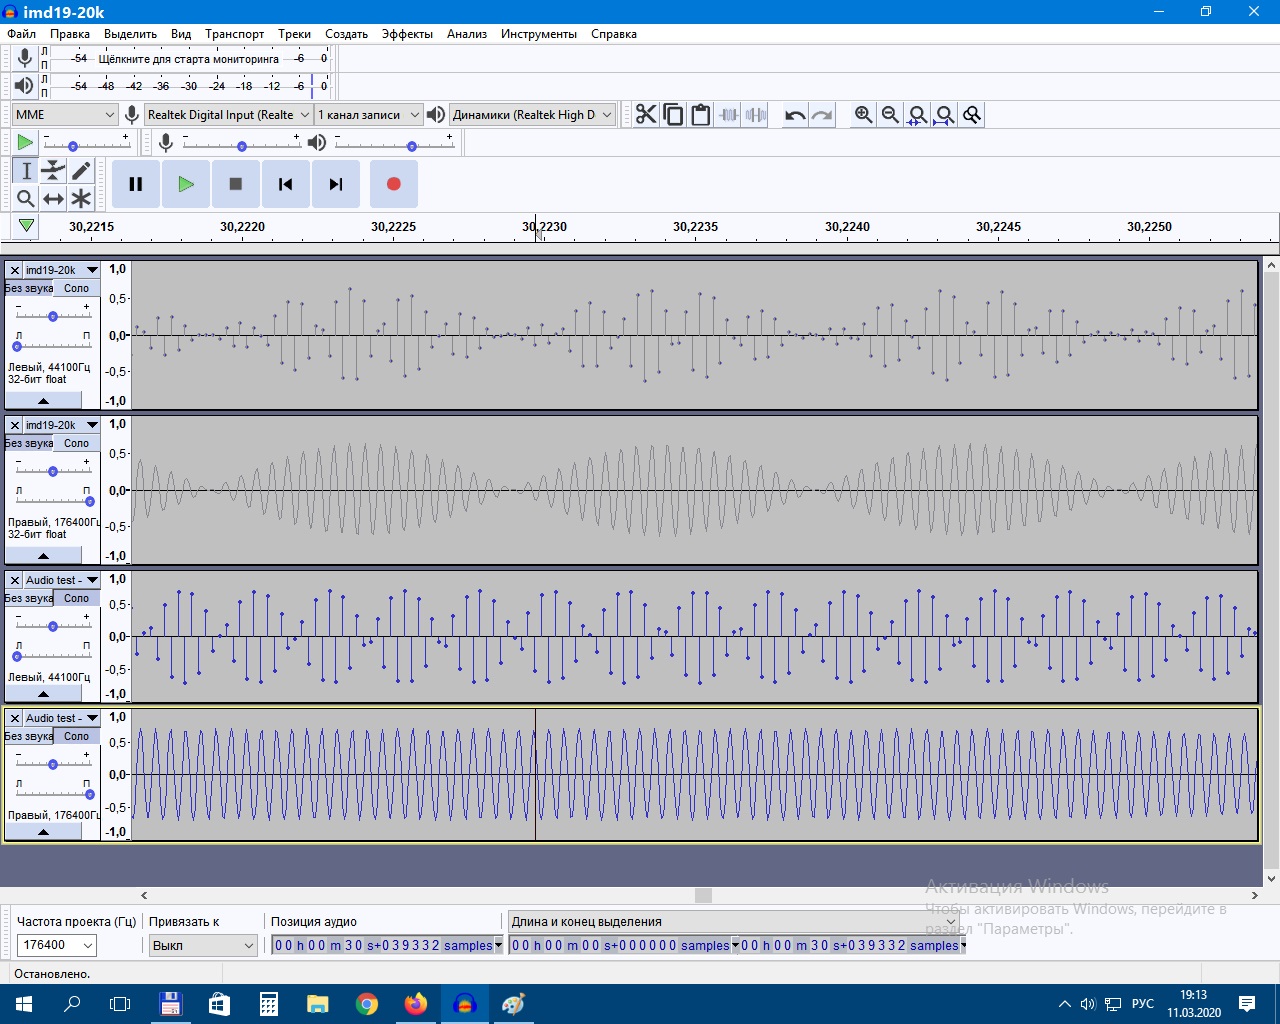Open the Длина и конец выделения dropdown

[734, 922]
